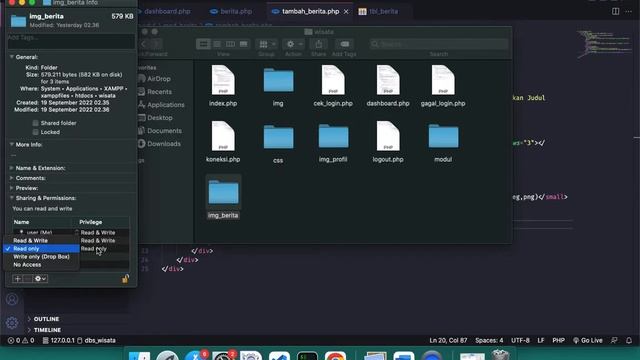640x360 pixels.
Task: Open the Finder Group dropdown
Action: [x=267, y=44]
